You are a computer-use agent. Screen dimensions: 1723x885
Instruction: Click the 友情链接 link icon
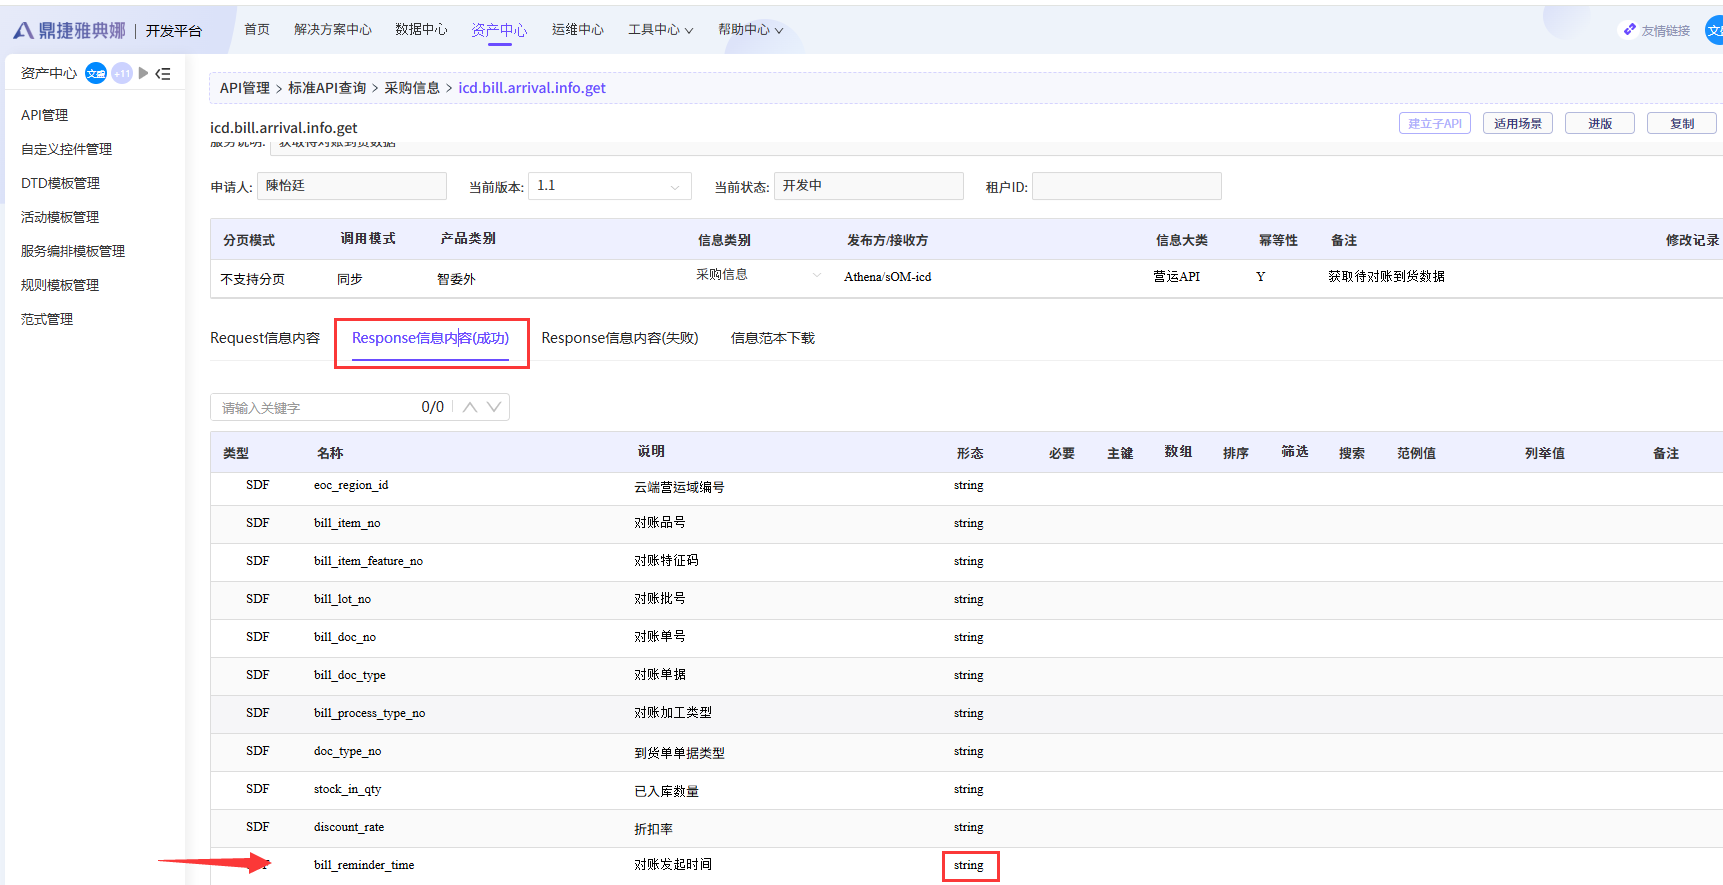(1630, 30)
